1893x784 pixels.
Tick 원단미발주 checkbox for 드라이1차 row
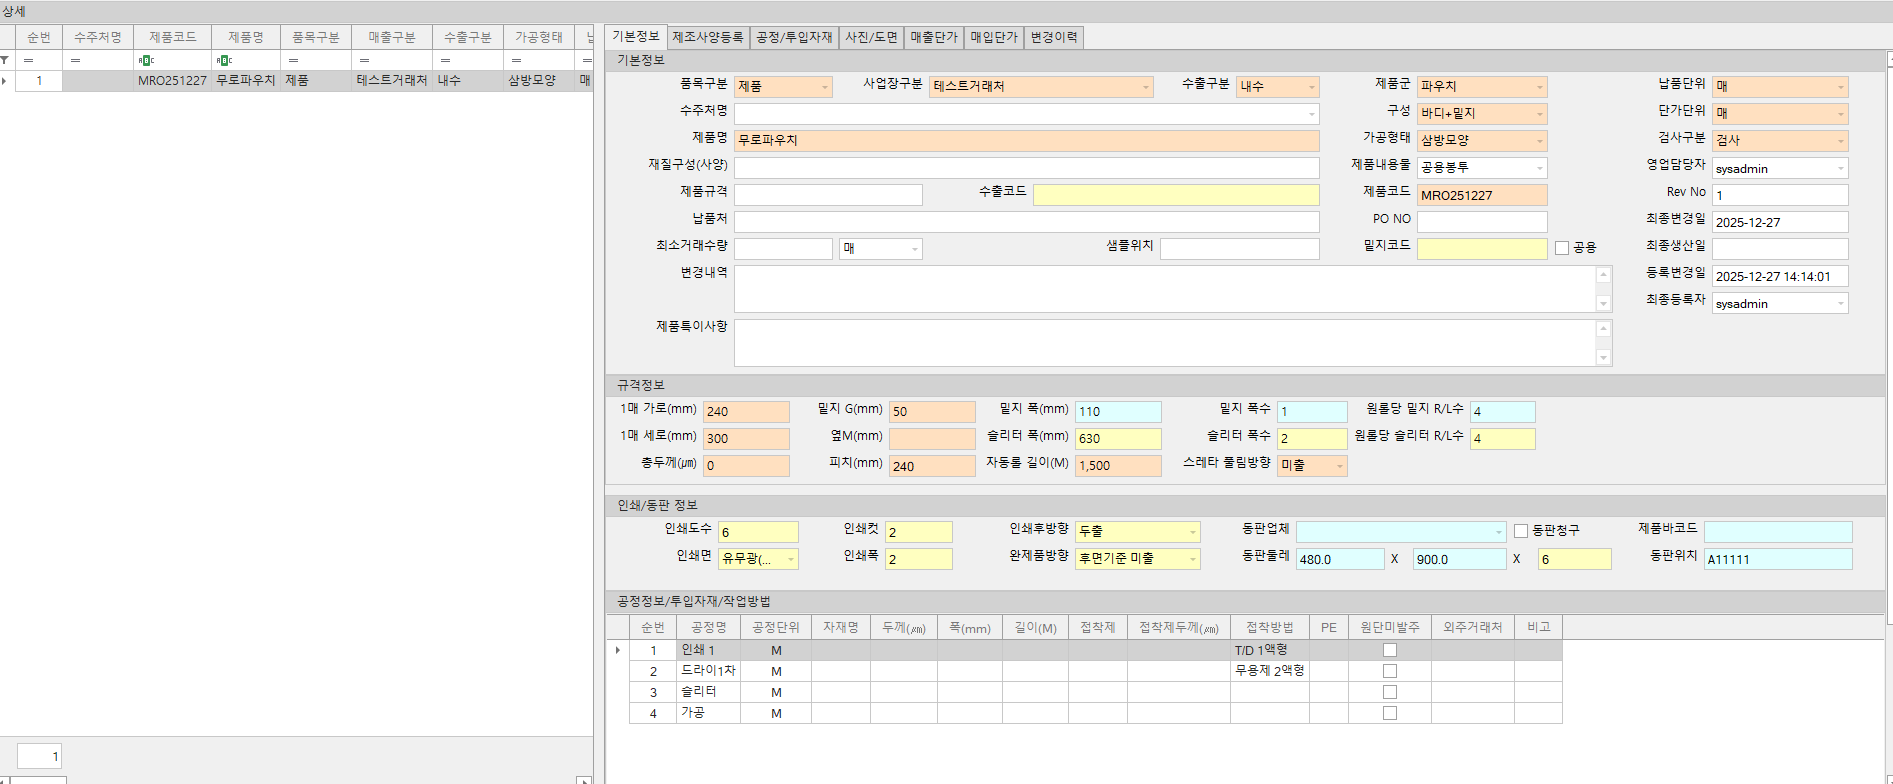pyautogui.click(x=1389, y=671)
